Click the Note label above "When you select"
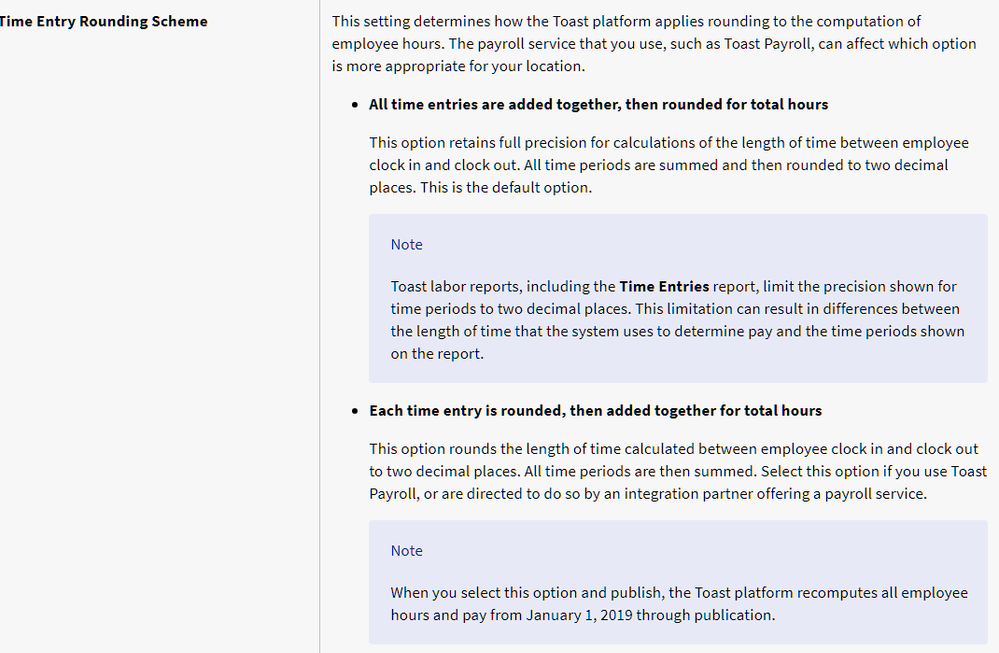The image size is (999, 653). 407,550
